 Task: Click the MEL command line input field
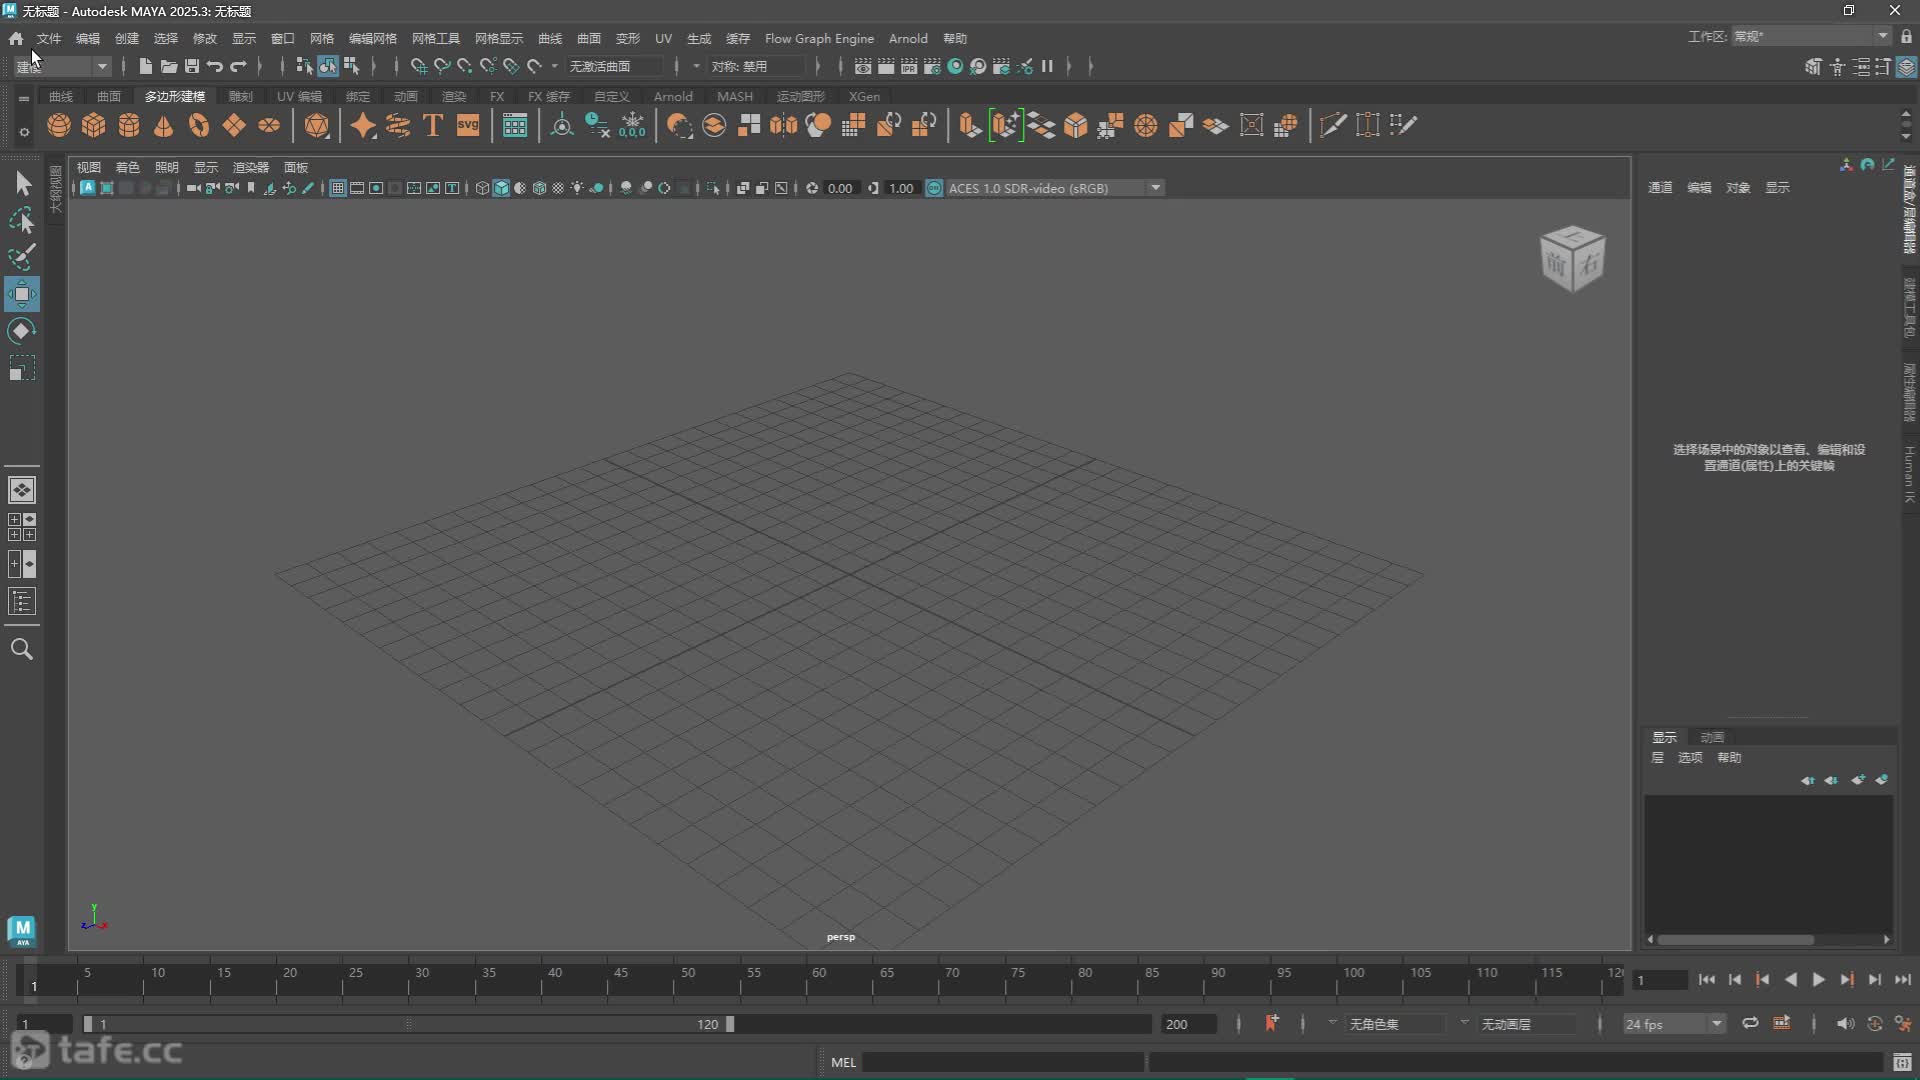[x=1003, y=1062]
